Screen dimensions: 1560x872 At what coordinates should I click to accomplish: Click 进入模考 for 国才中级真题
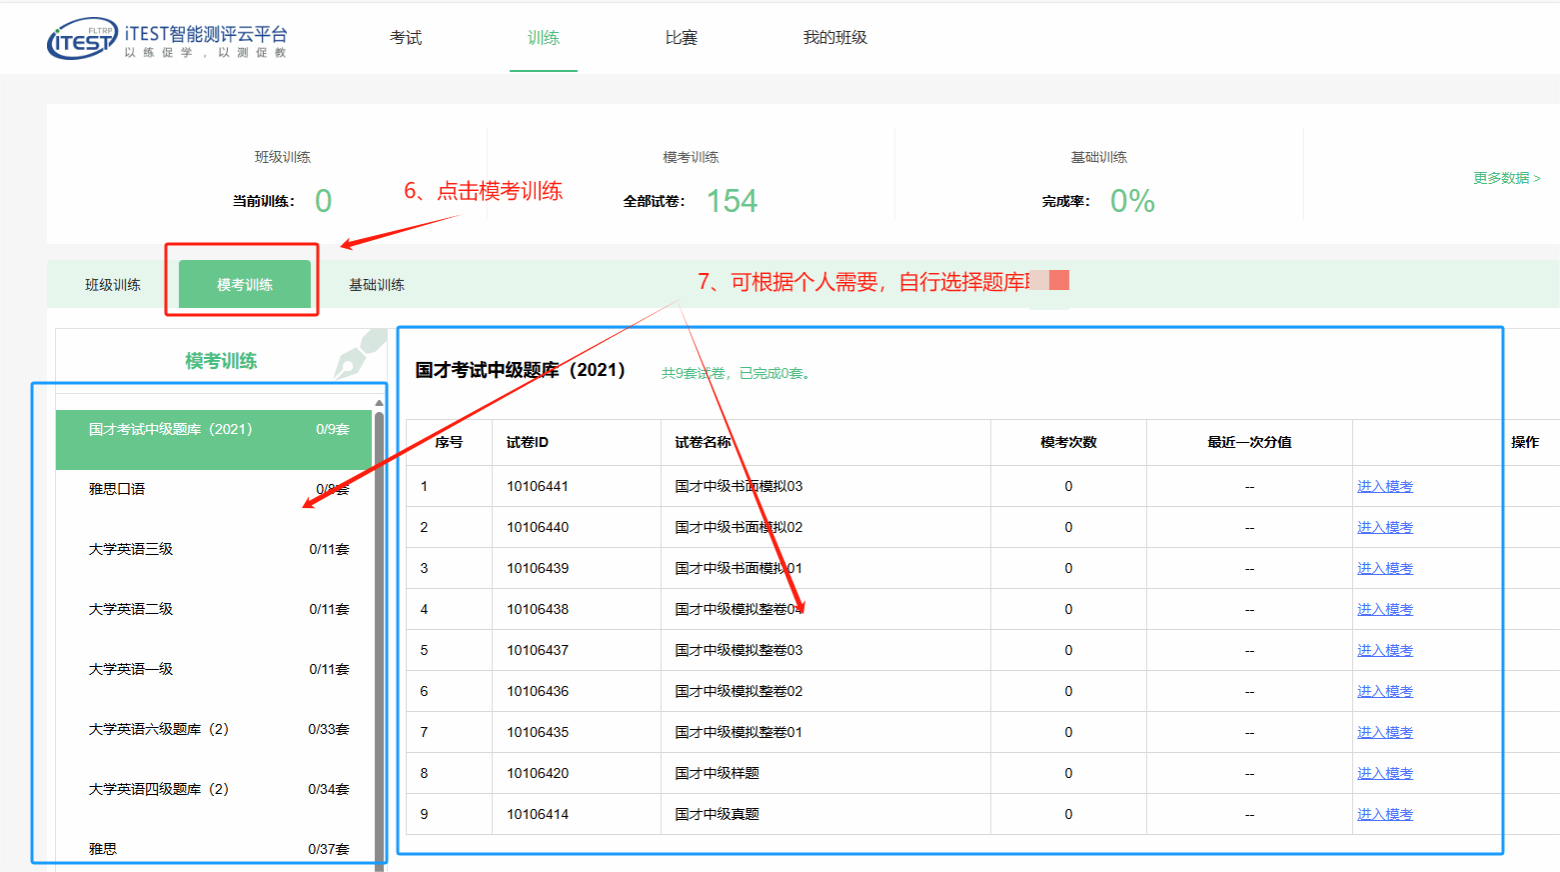[1384, 815]
